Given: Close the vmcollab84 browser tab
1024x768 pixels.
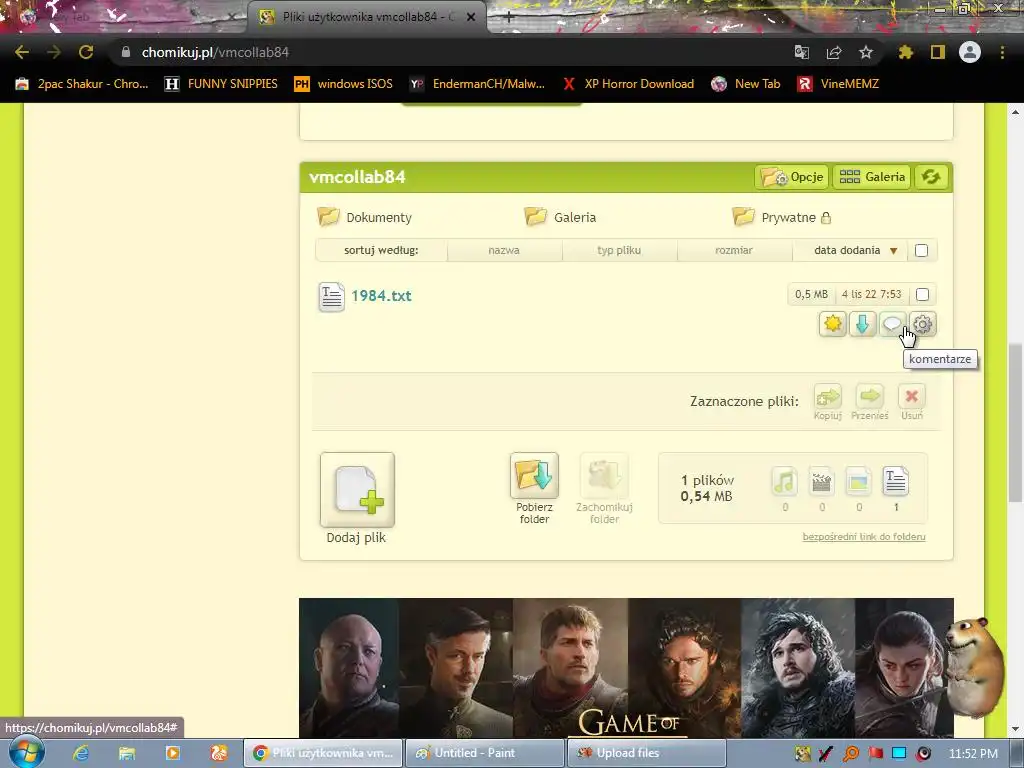Looking at the screenshot, I should (x=471, y=17).
